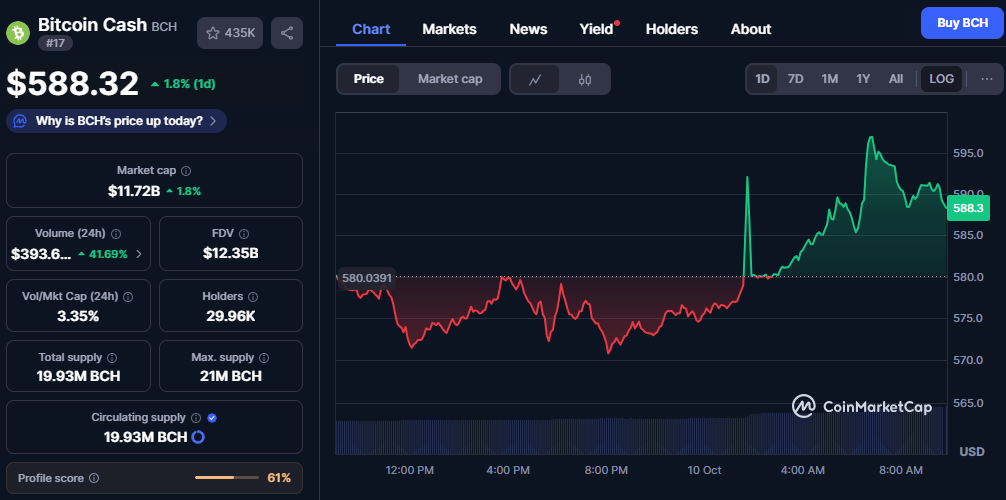1006x500 pixels.
Task: Select the 7D time range
Action: point(795,78)
